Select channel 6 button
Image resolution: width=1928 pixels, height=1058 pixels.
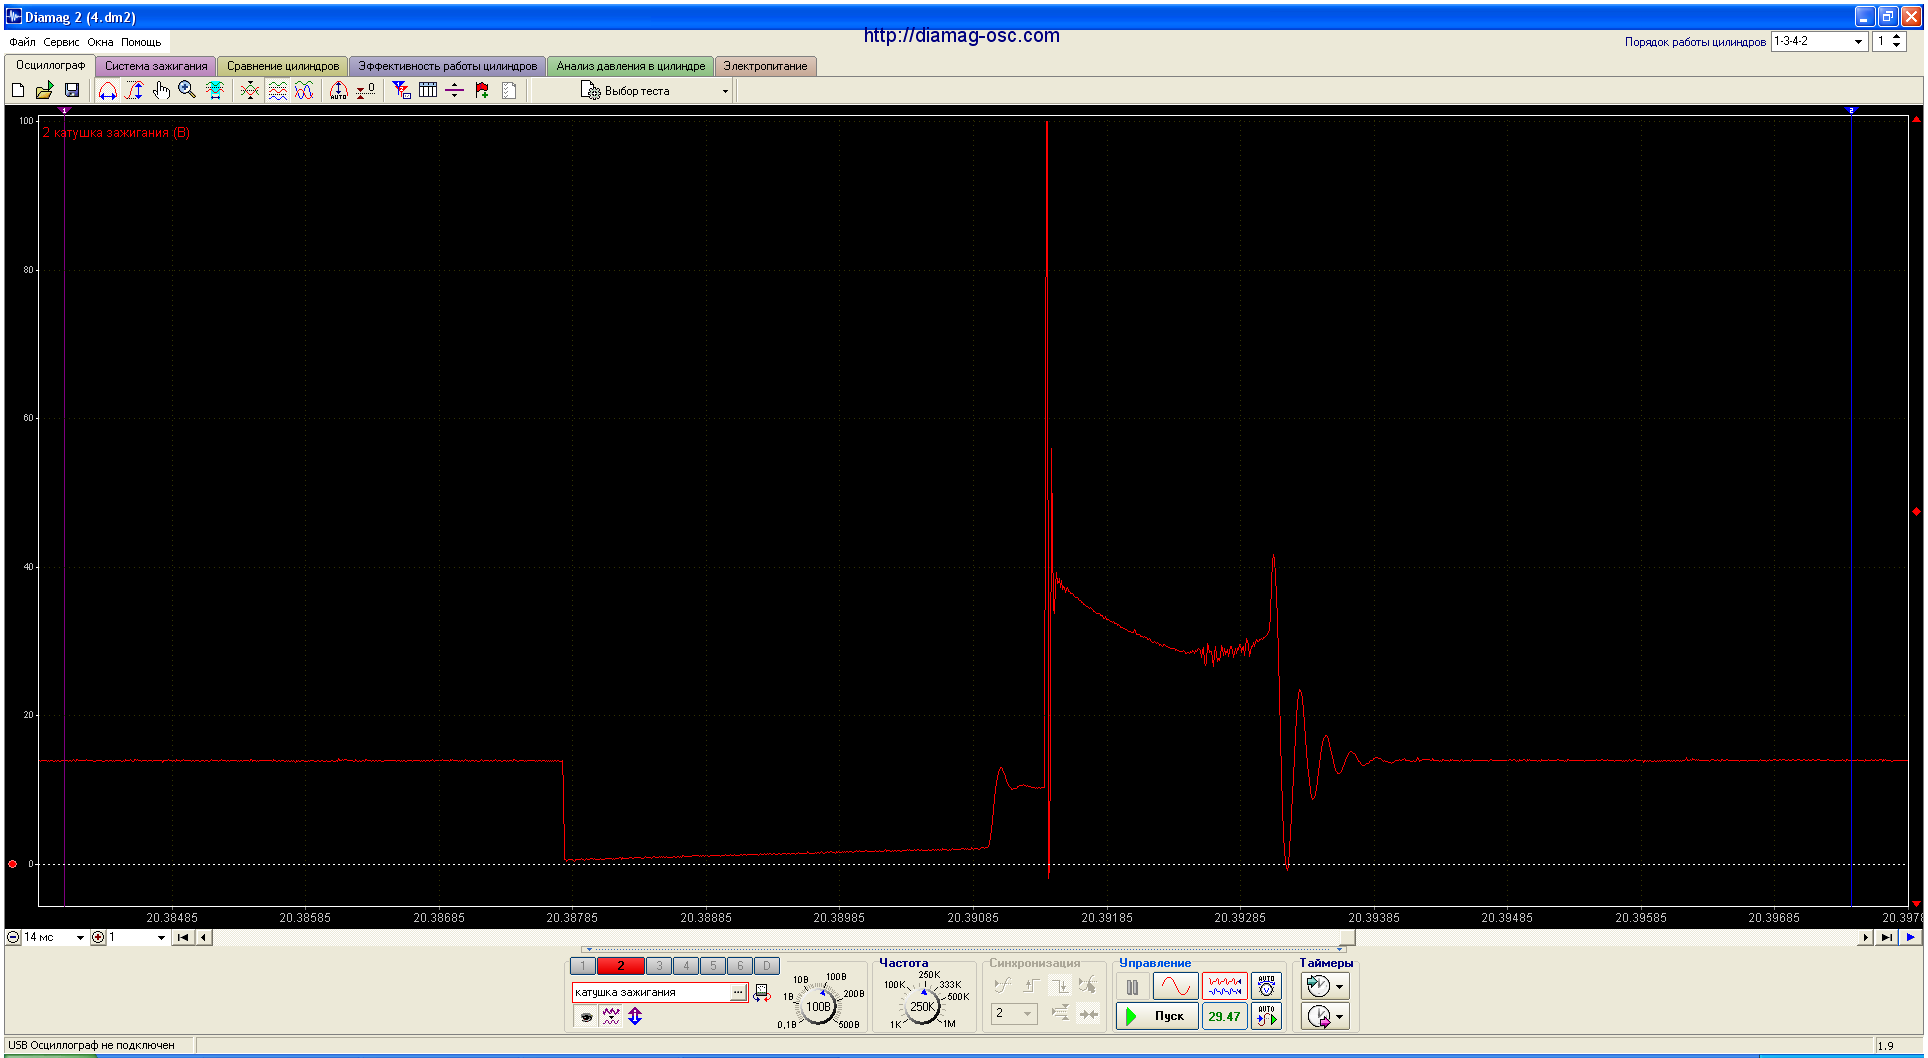pos(739,966)
